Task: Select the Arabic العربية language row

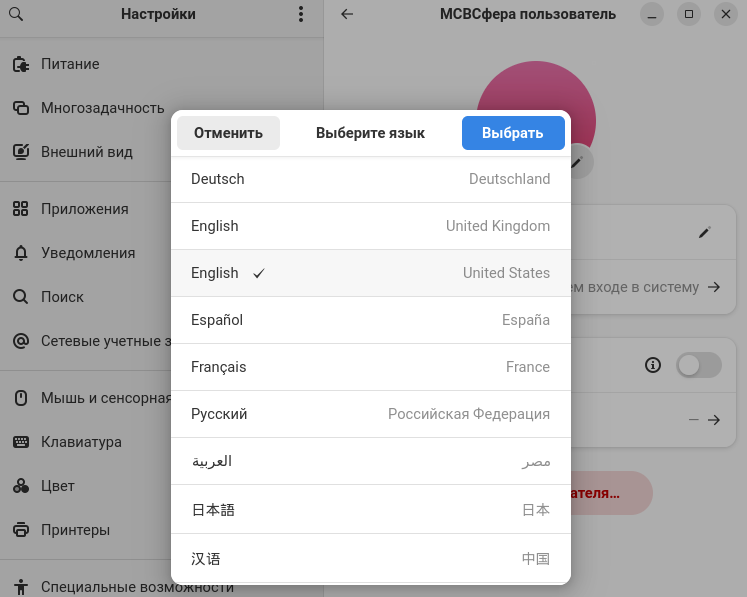Action: tap(371, 461)
